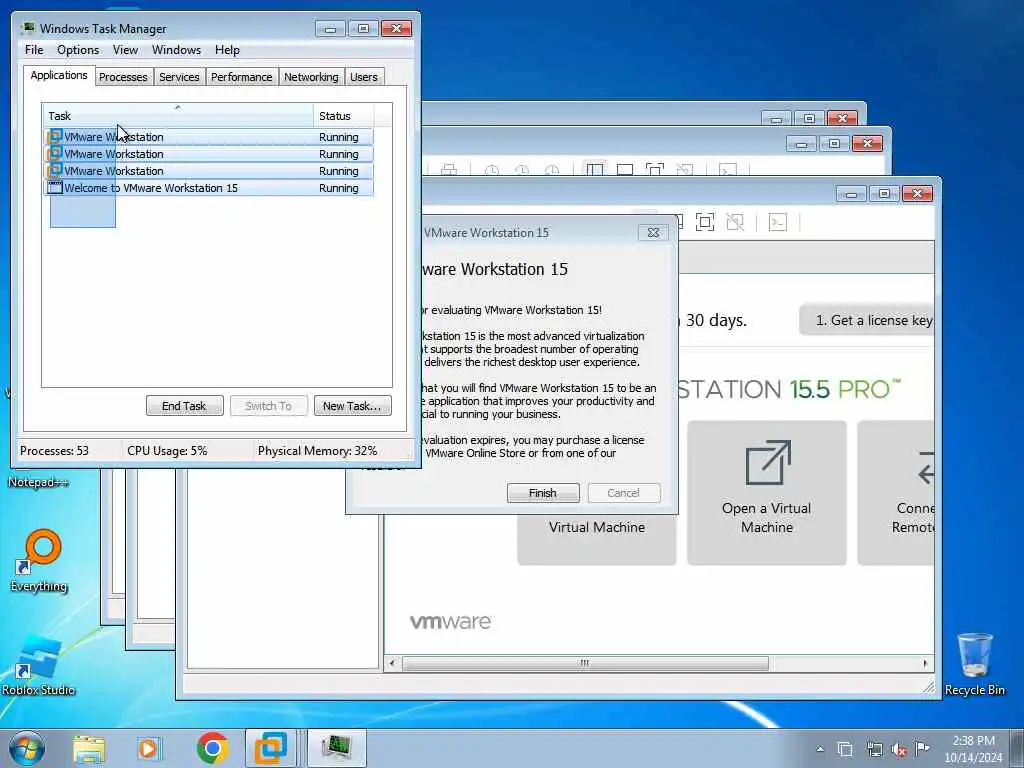
Task: Sort by the Task column header
Action: (x=178, y=116)
